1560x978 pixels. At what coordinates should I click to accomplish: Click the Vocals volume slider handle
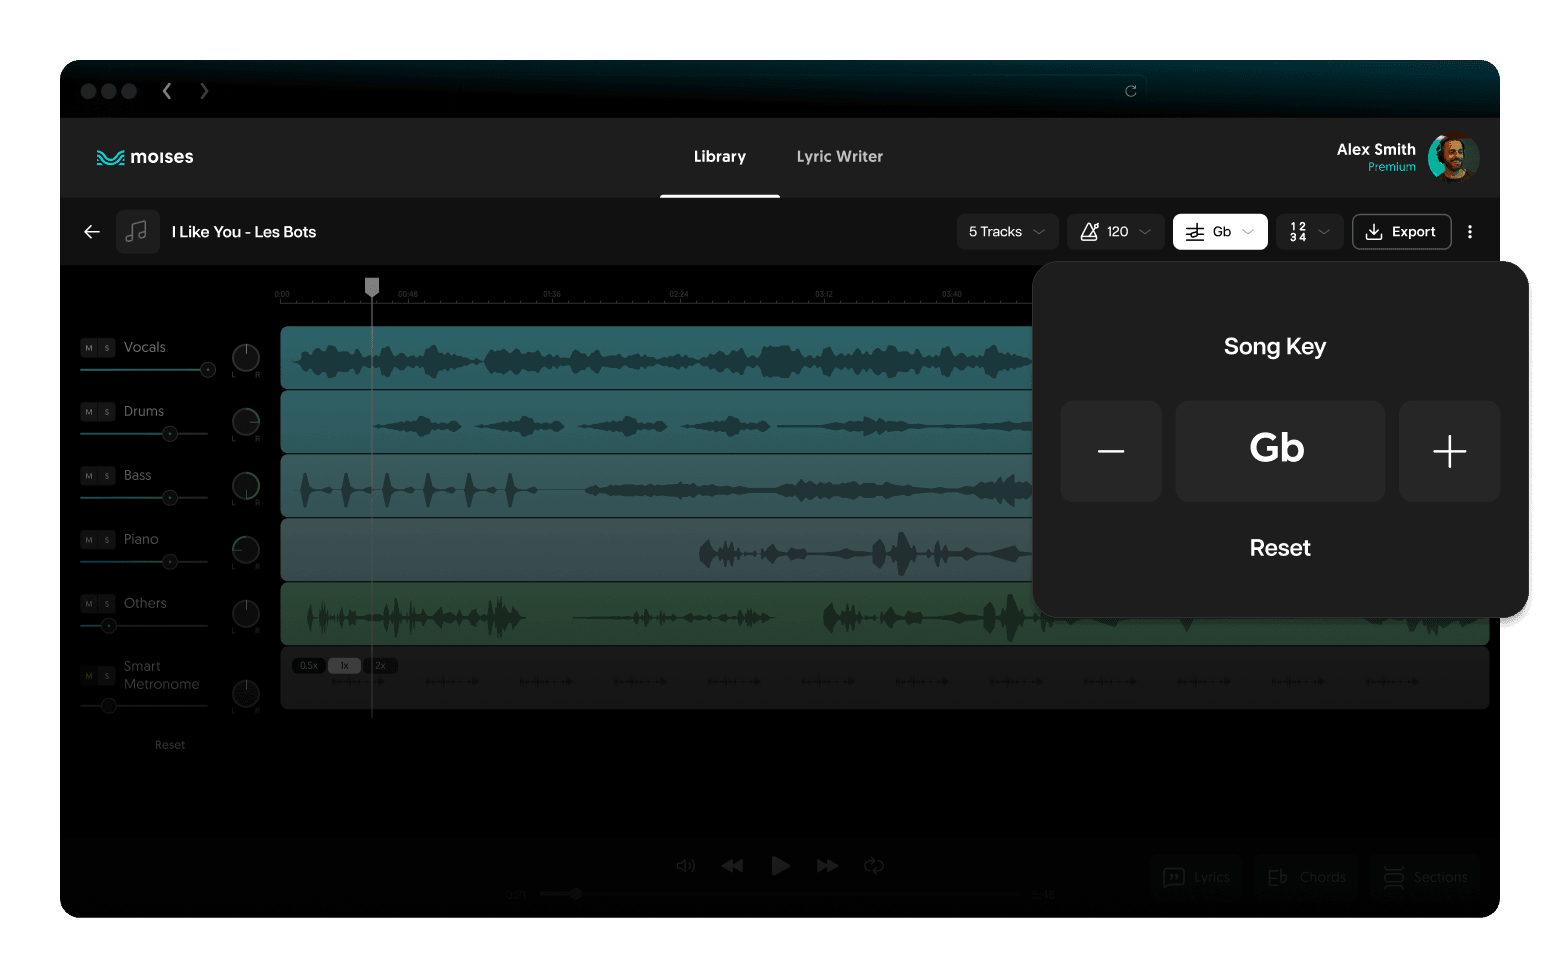[x=208, y=370]
